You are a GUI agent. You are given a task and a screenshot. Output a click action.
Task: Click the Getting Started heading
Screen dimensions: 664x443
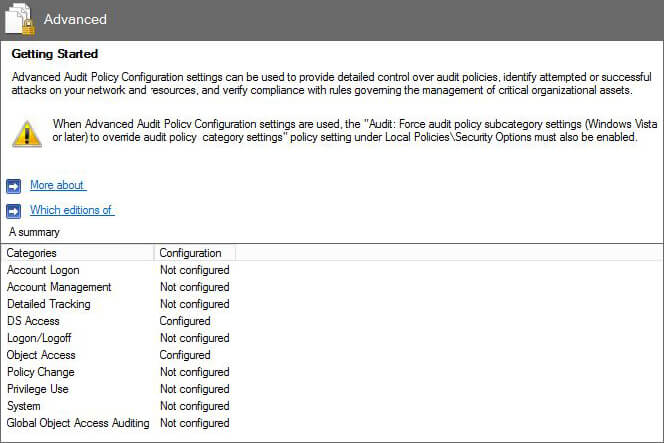pyautogui.click(x=55, y=54)
